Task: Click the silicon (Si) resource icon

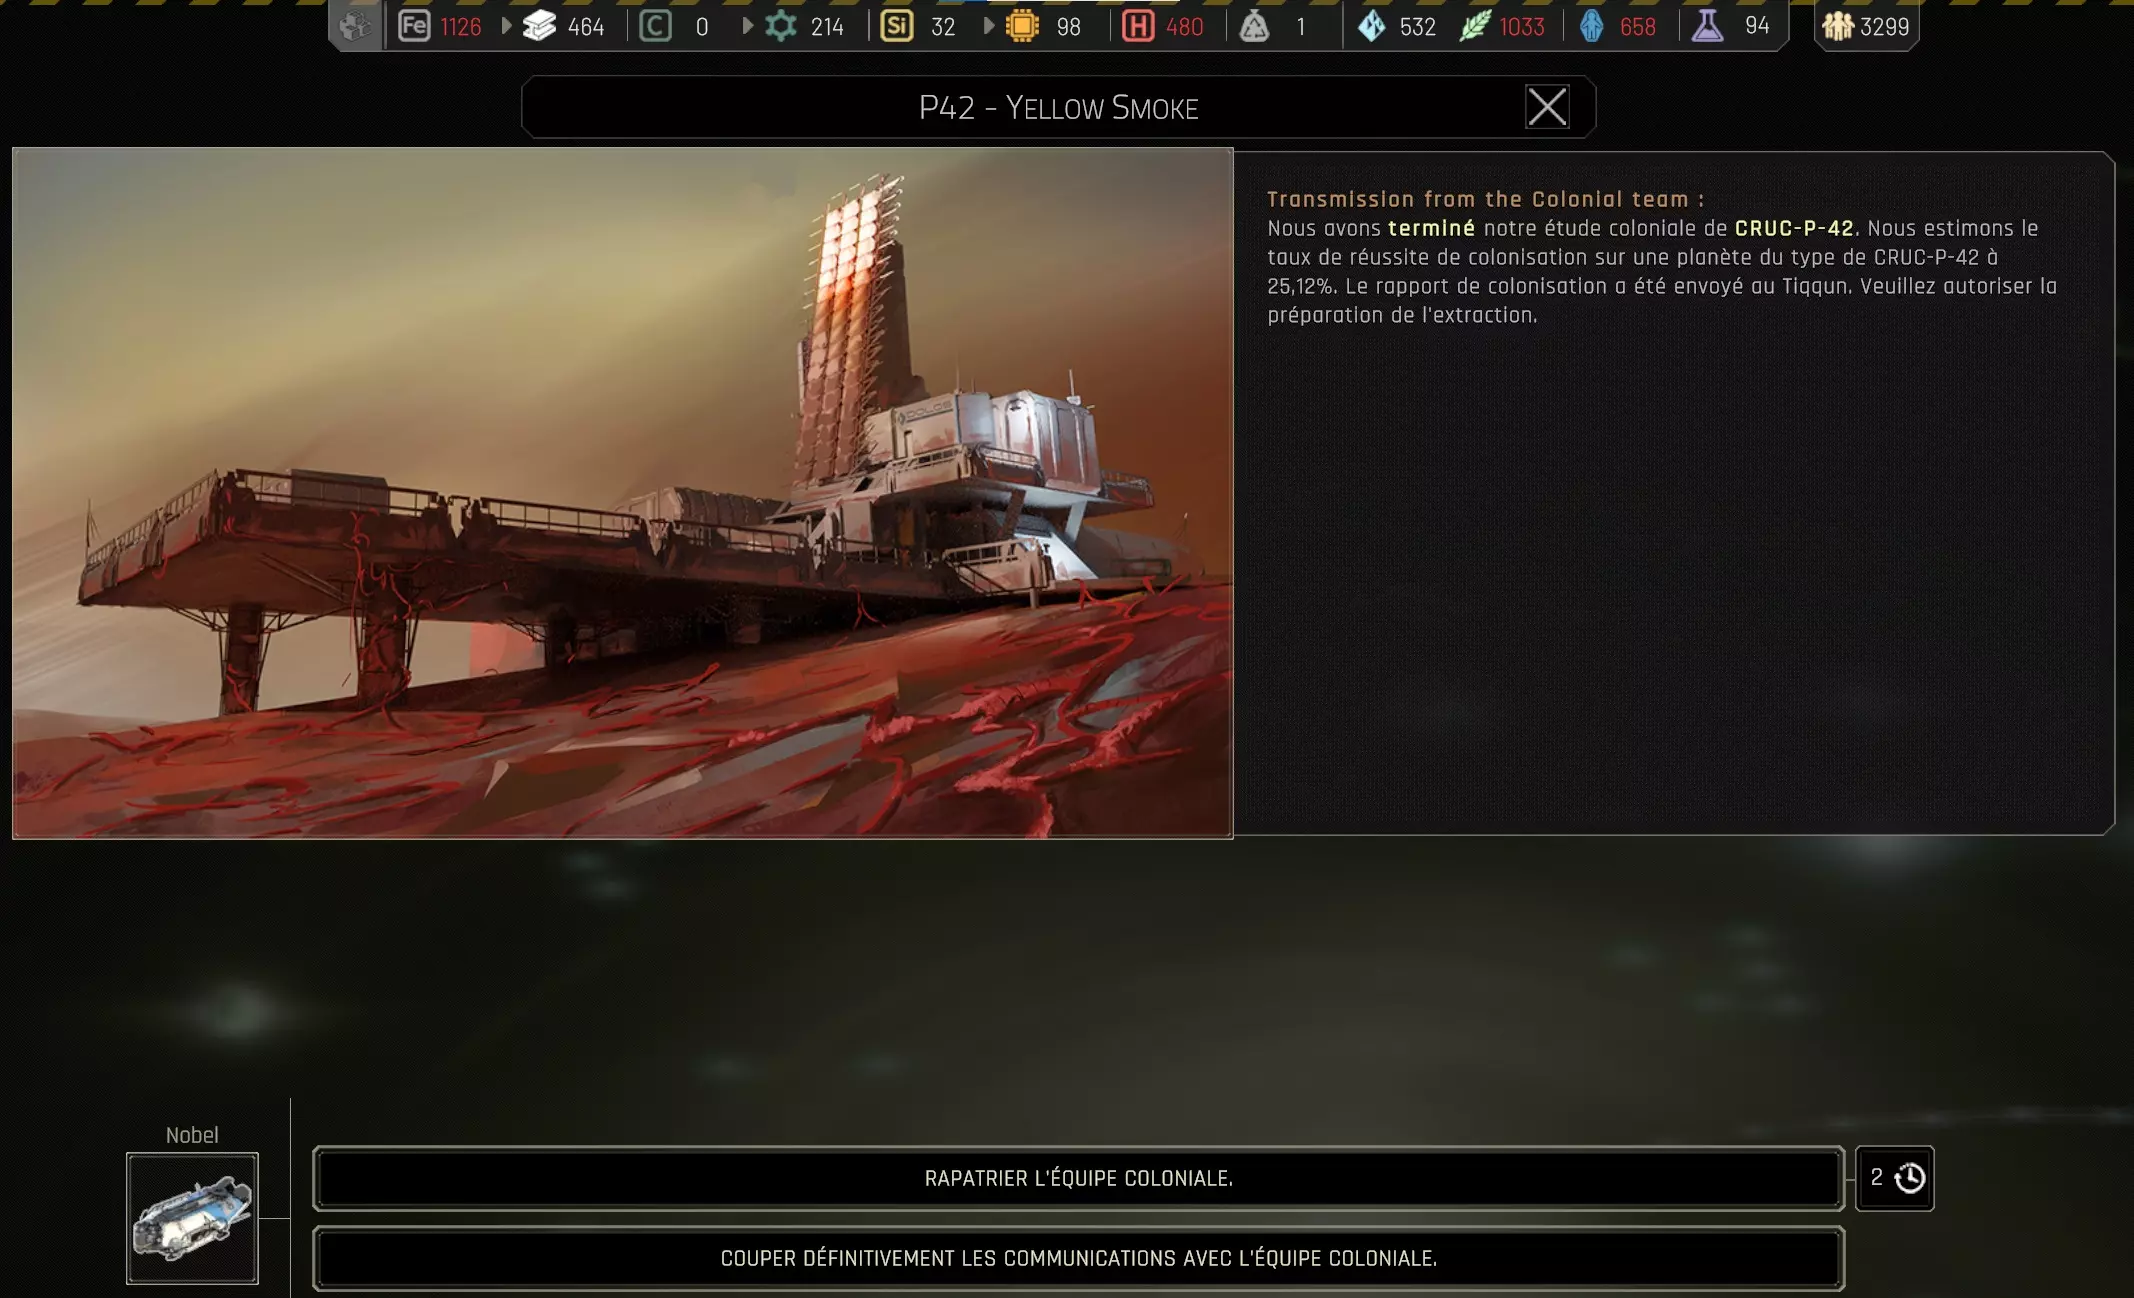Action: (896, 26)
